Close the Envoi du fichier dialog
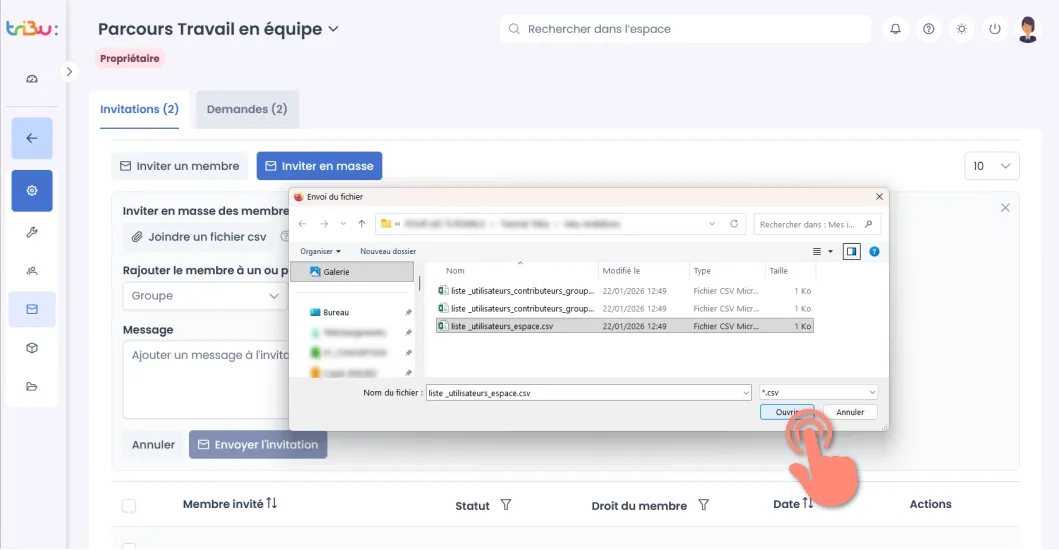The height and width of the screenshot is (550, 1059). 879,197
